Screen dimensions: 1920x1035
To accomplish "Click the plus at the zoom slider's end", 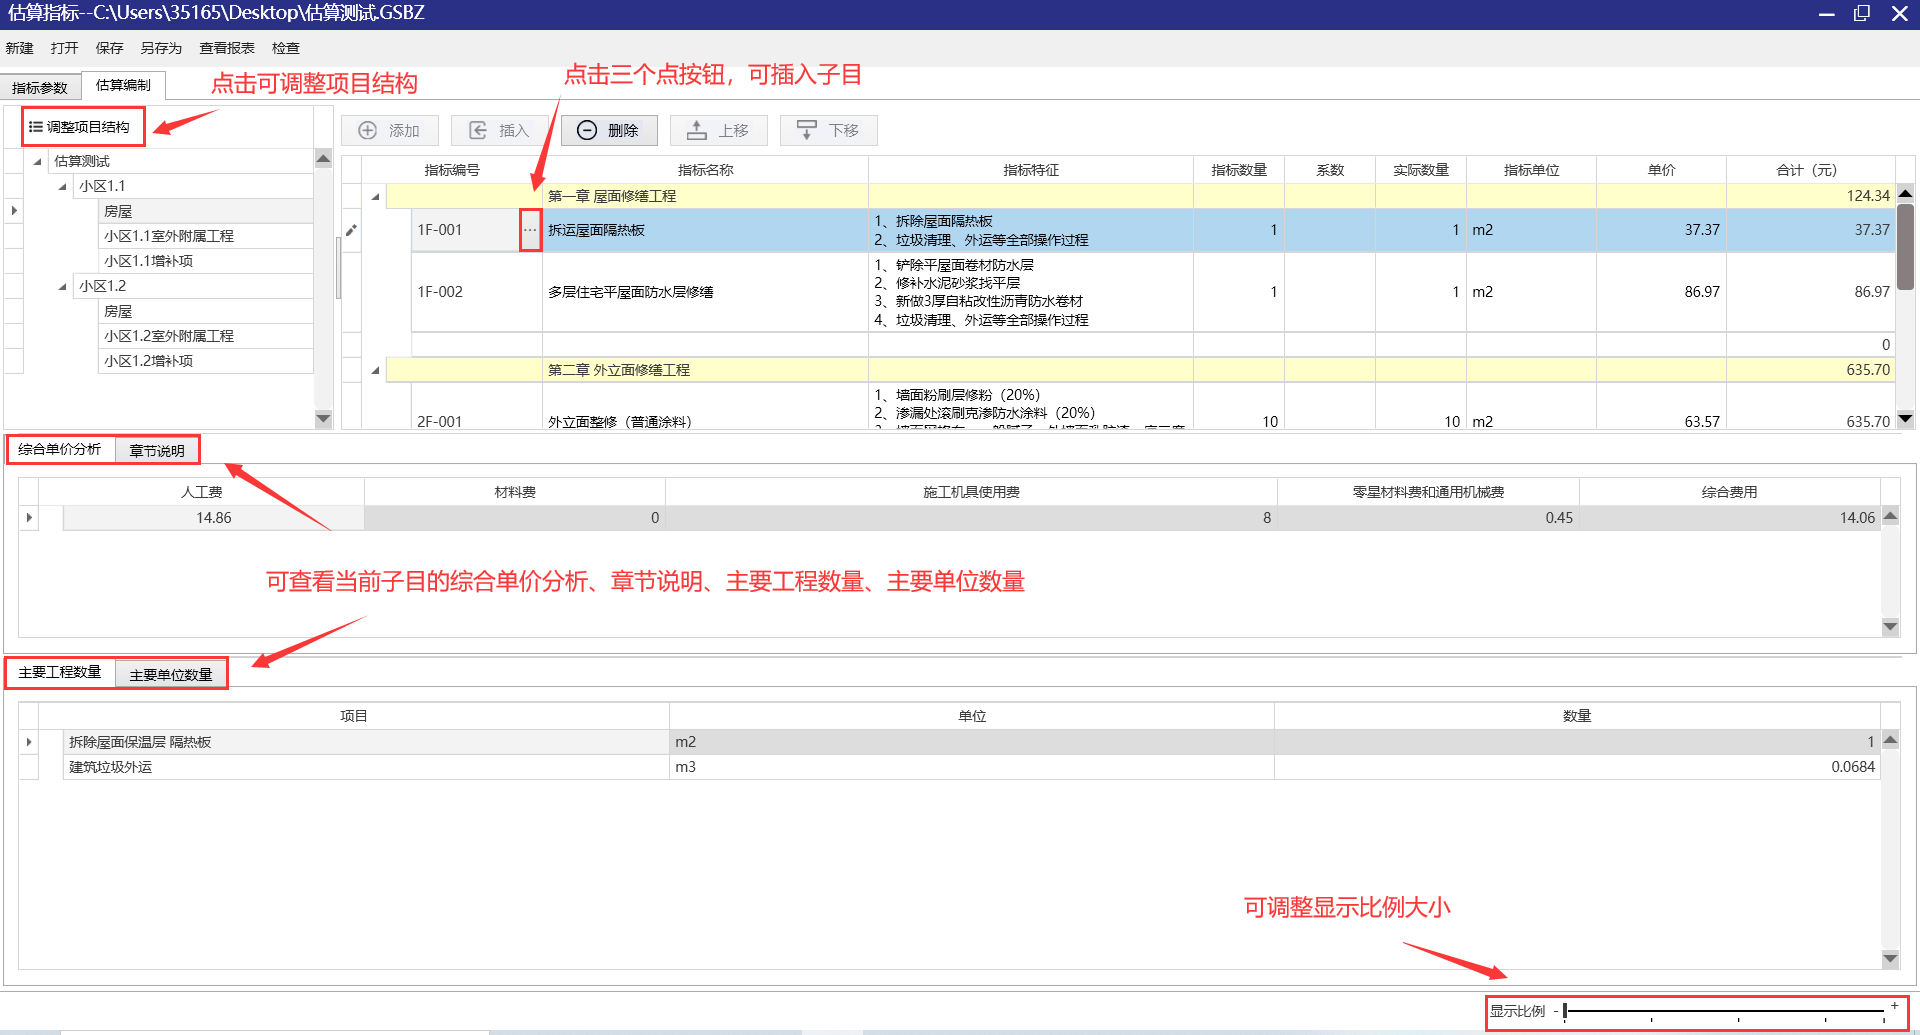I will 1894,1006.
